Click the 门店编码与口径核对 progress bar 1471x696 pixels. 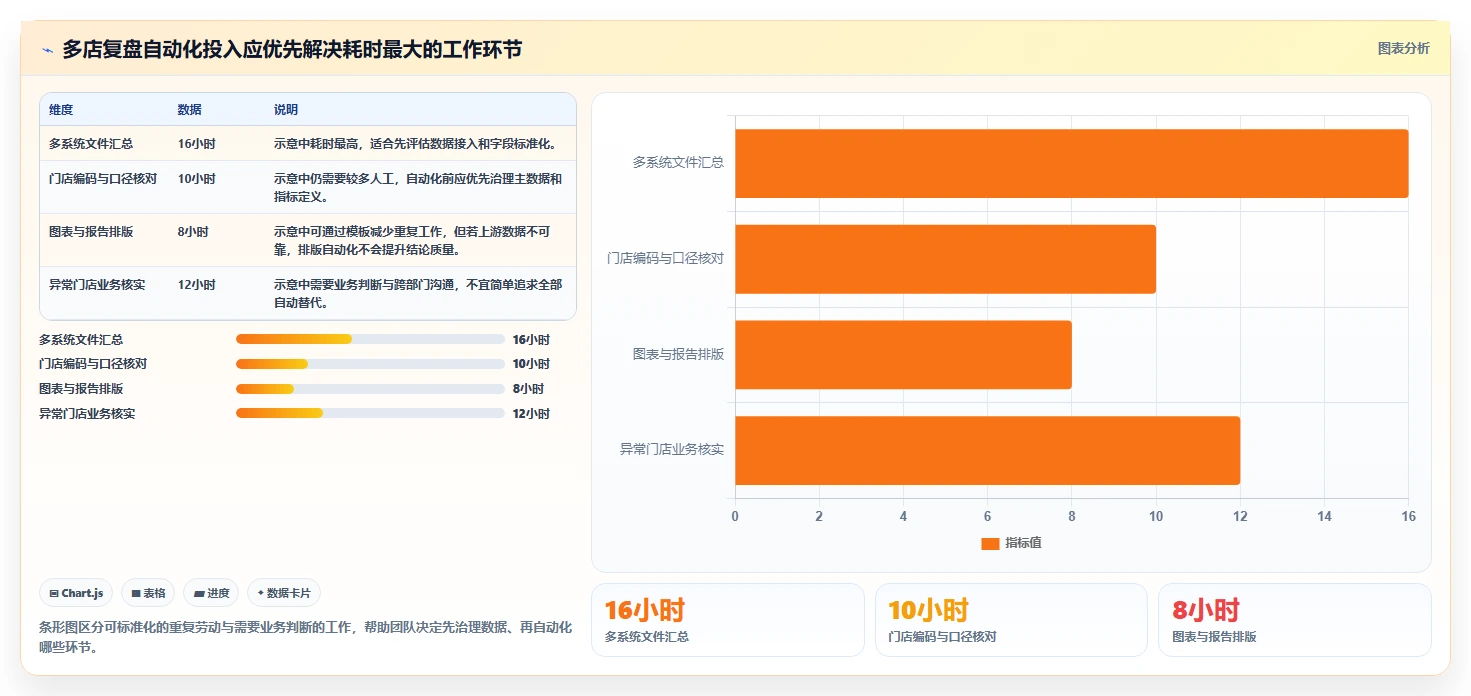pyautogui.click(x=370, y=364)
